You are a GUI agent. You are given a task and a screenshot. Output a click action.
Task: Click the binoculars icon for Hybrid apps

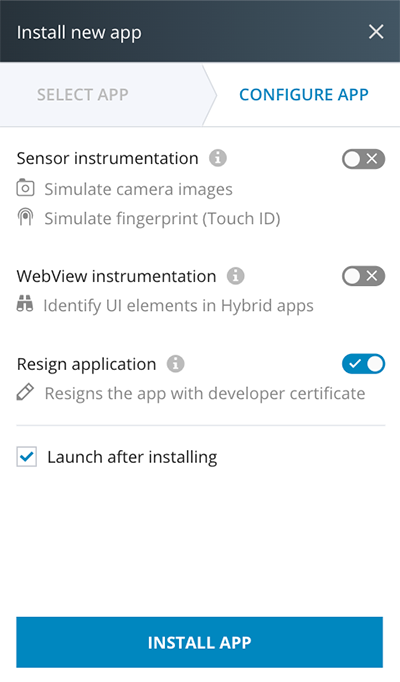[25, 304]
